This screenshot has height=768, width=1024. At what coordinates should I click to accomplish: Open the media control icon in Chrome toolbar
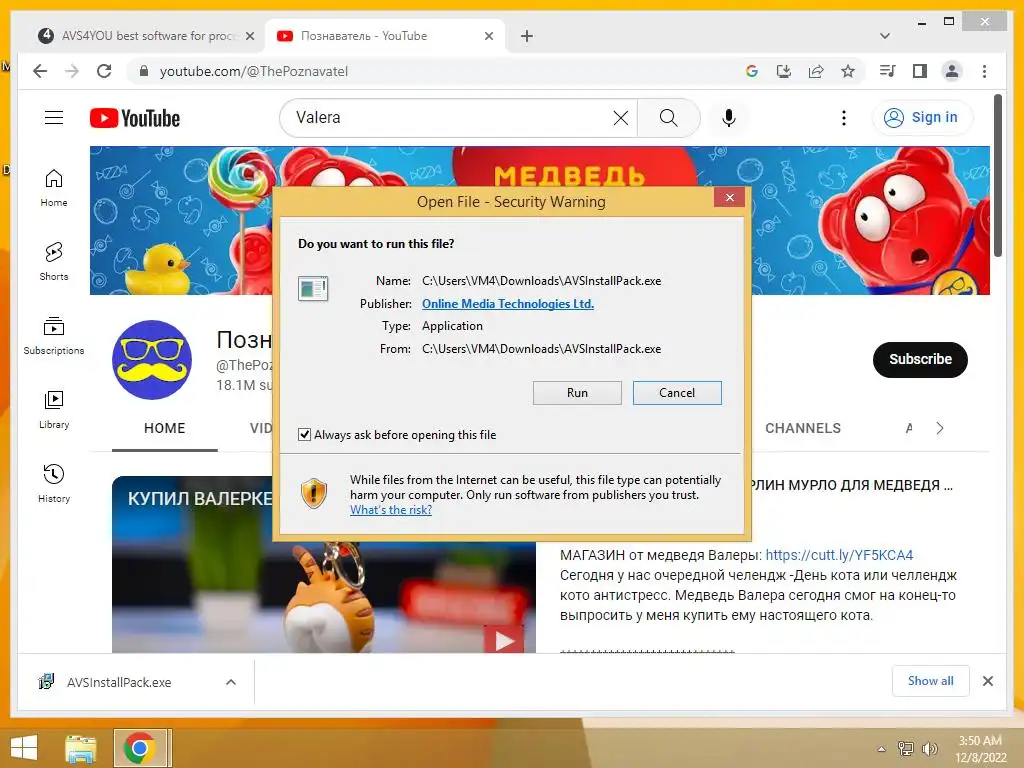(887, 71)
